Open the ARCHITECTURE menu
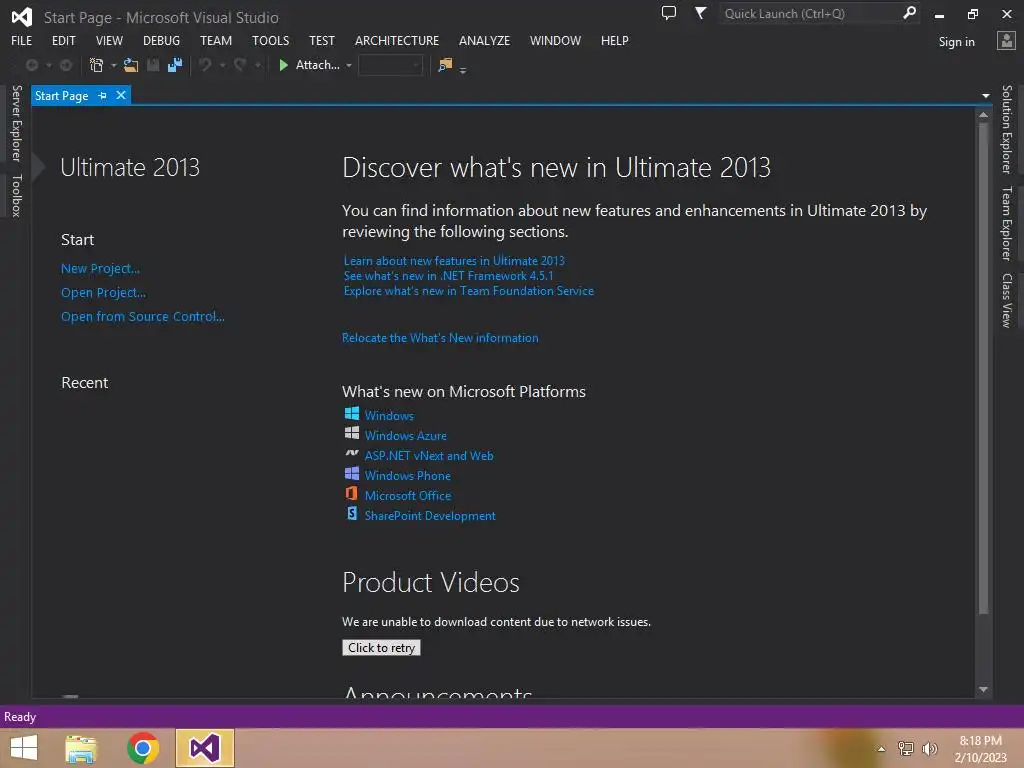Viewport: 1024px width, 768px height. (x=397, y=40)
